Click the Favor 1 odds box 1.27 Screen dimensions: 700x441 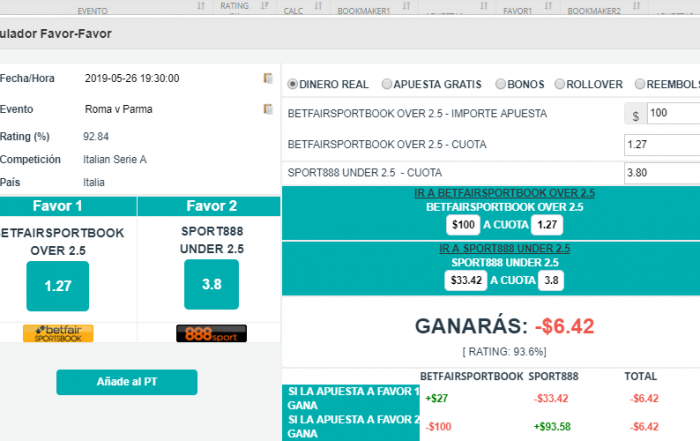click(58, 286)
